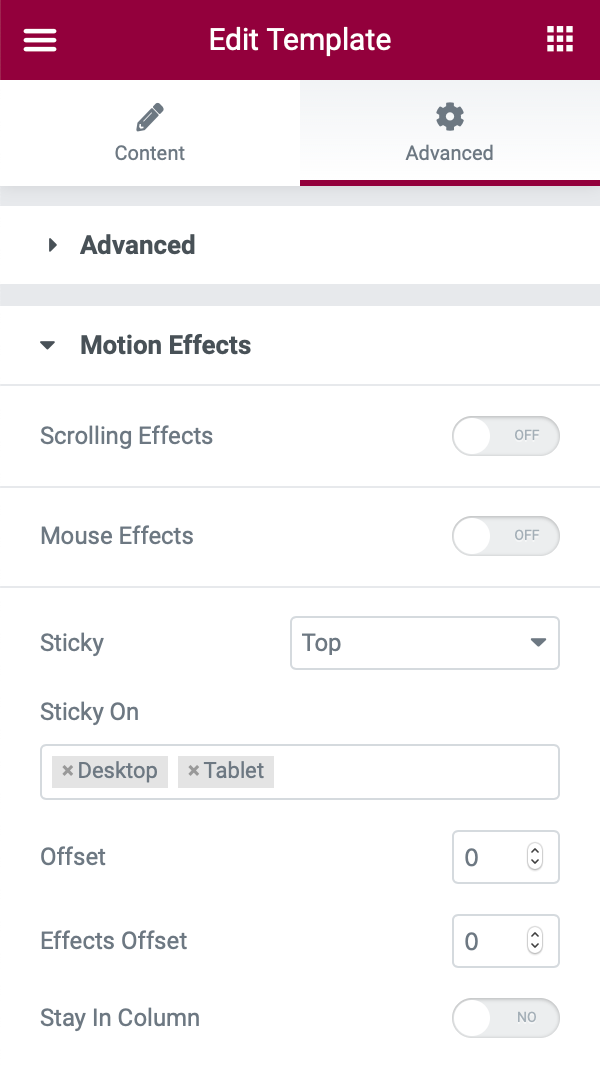Select the Advanced tab label
Image resolution: width=600 pixels, height=1068 pixels.
coord(449,153)
